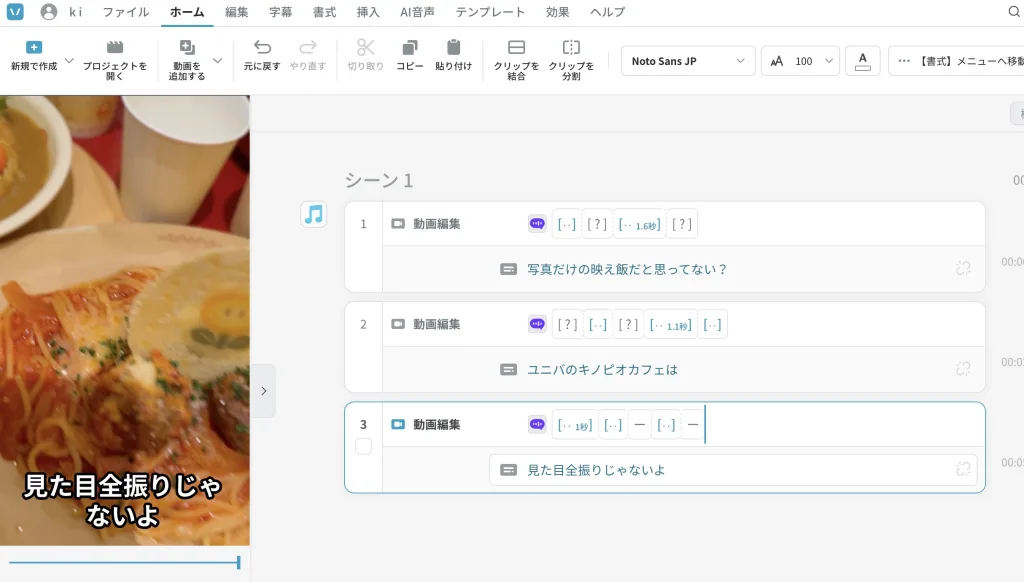Screen dimensions: 1024x582
Task: Click subtitle icon in clip 2
Action: pos(508,370)
